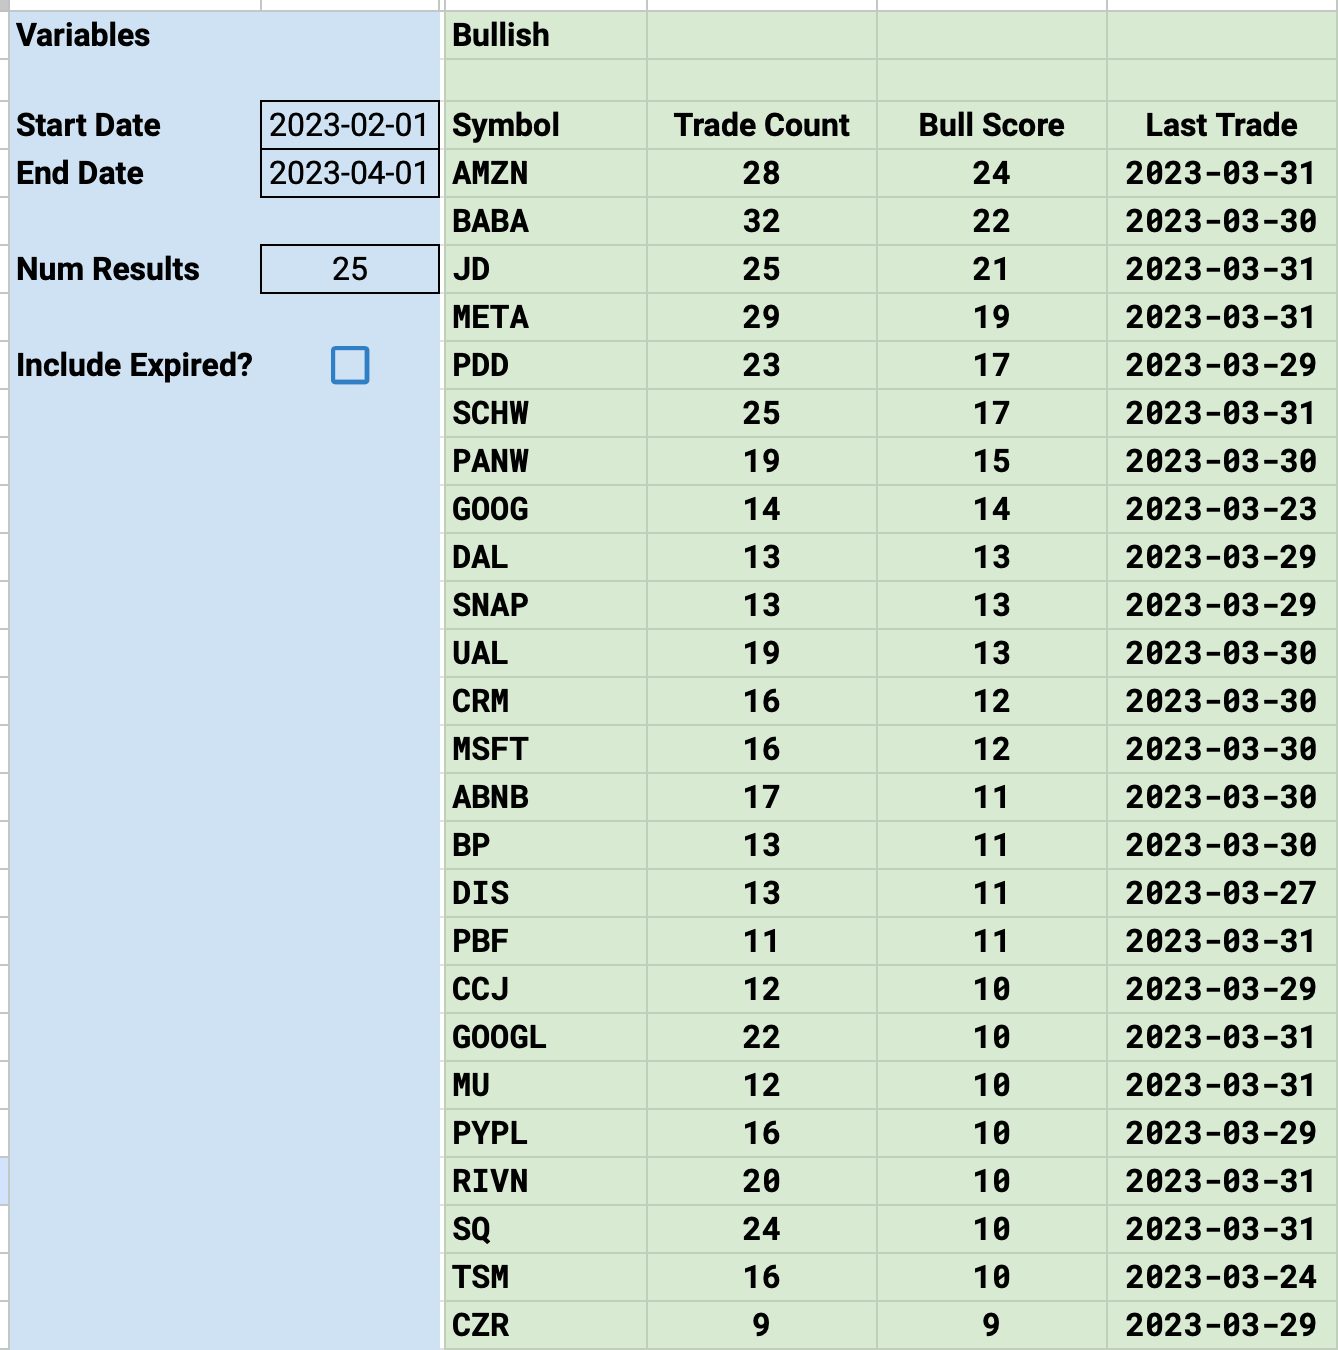Click the Num Results label
Image resolution: width=1338 pixels, height=1350 pixels.
(108, 269)
